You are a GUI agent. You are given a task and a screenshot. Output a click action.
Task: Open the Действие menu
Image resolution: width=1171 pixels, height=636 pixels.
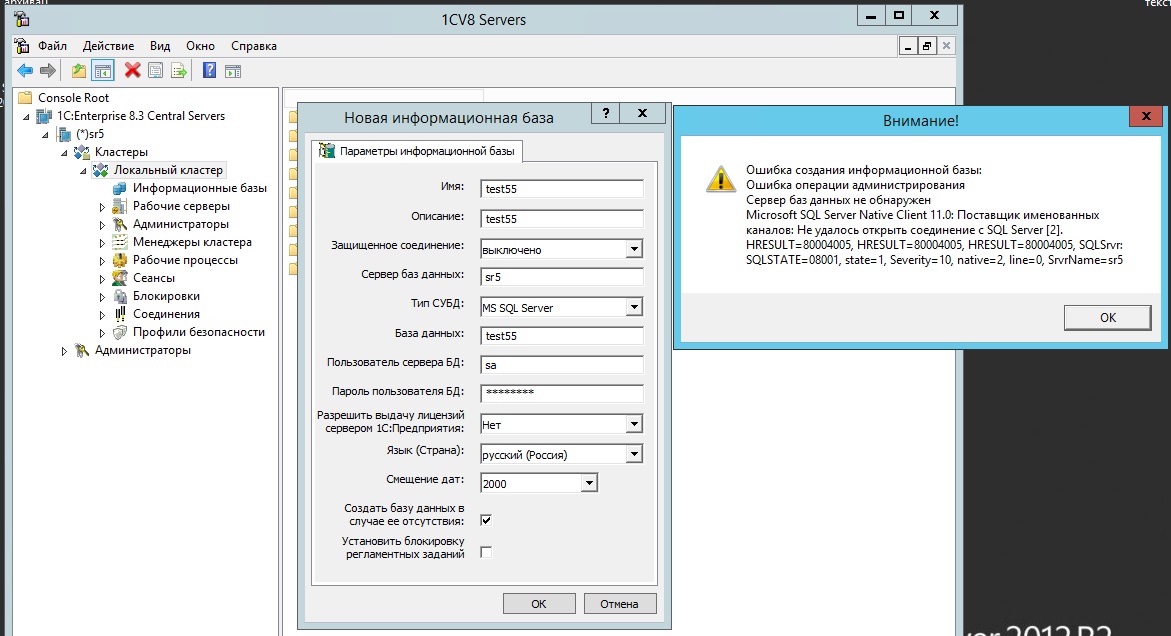click(x=108, y=46)
